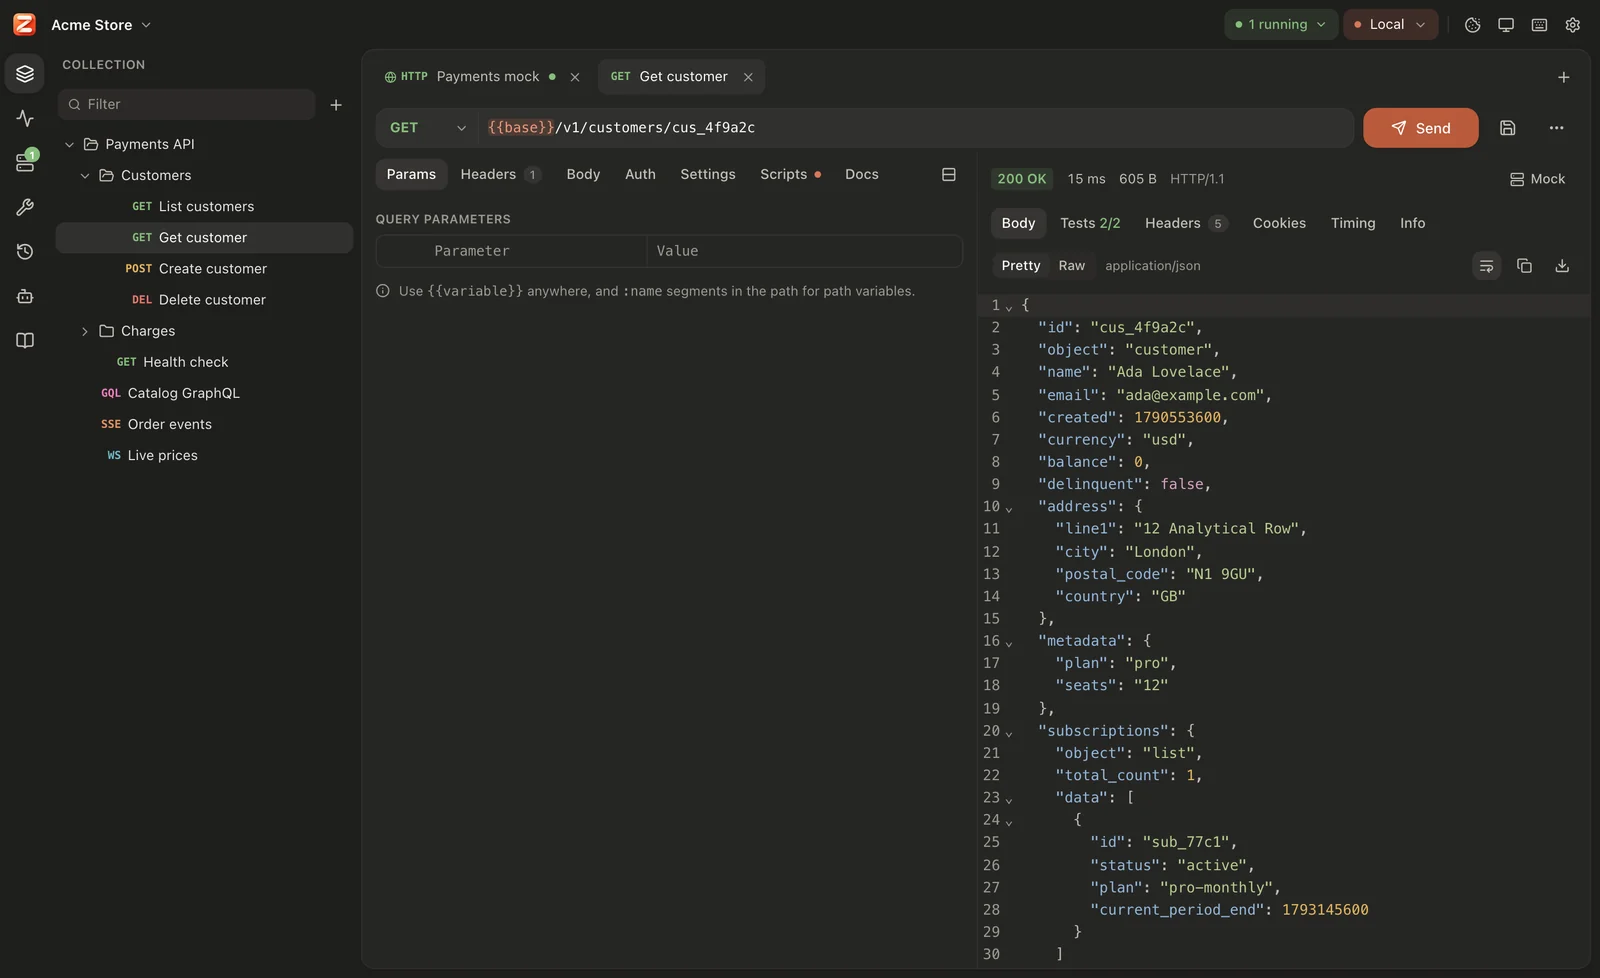Switch to the request Headers tab

pyautogui.click(x=500, y=174)
